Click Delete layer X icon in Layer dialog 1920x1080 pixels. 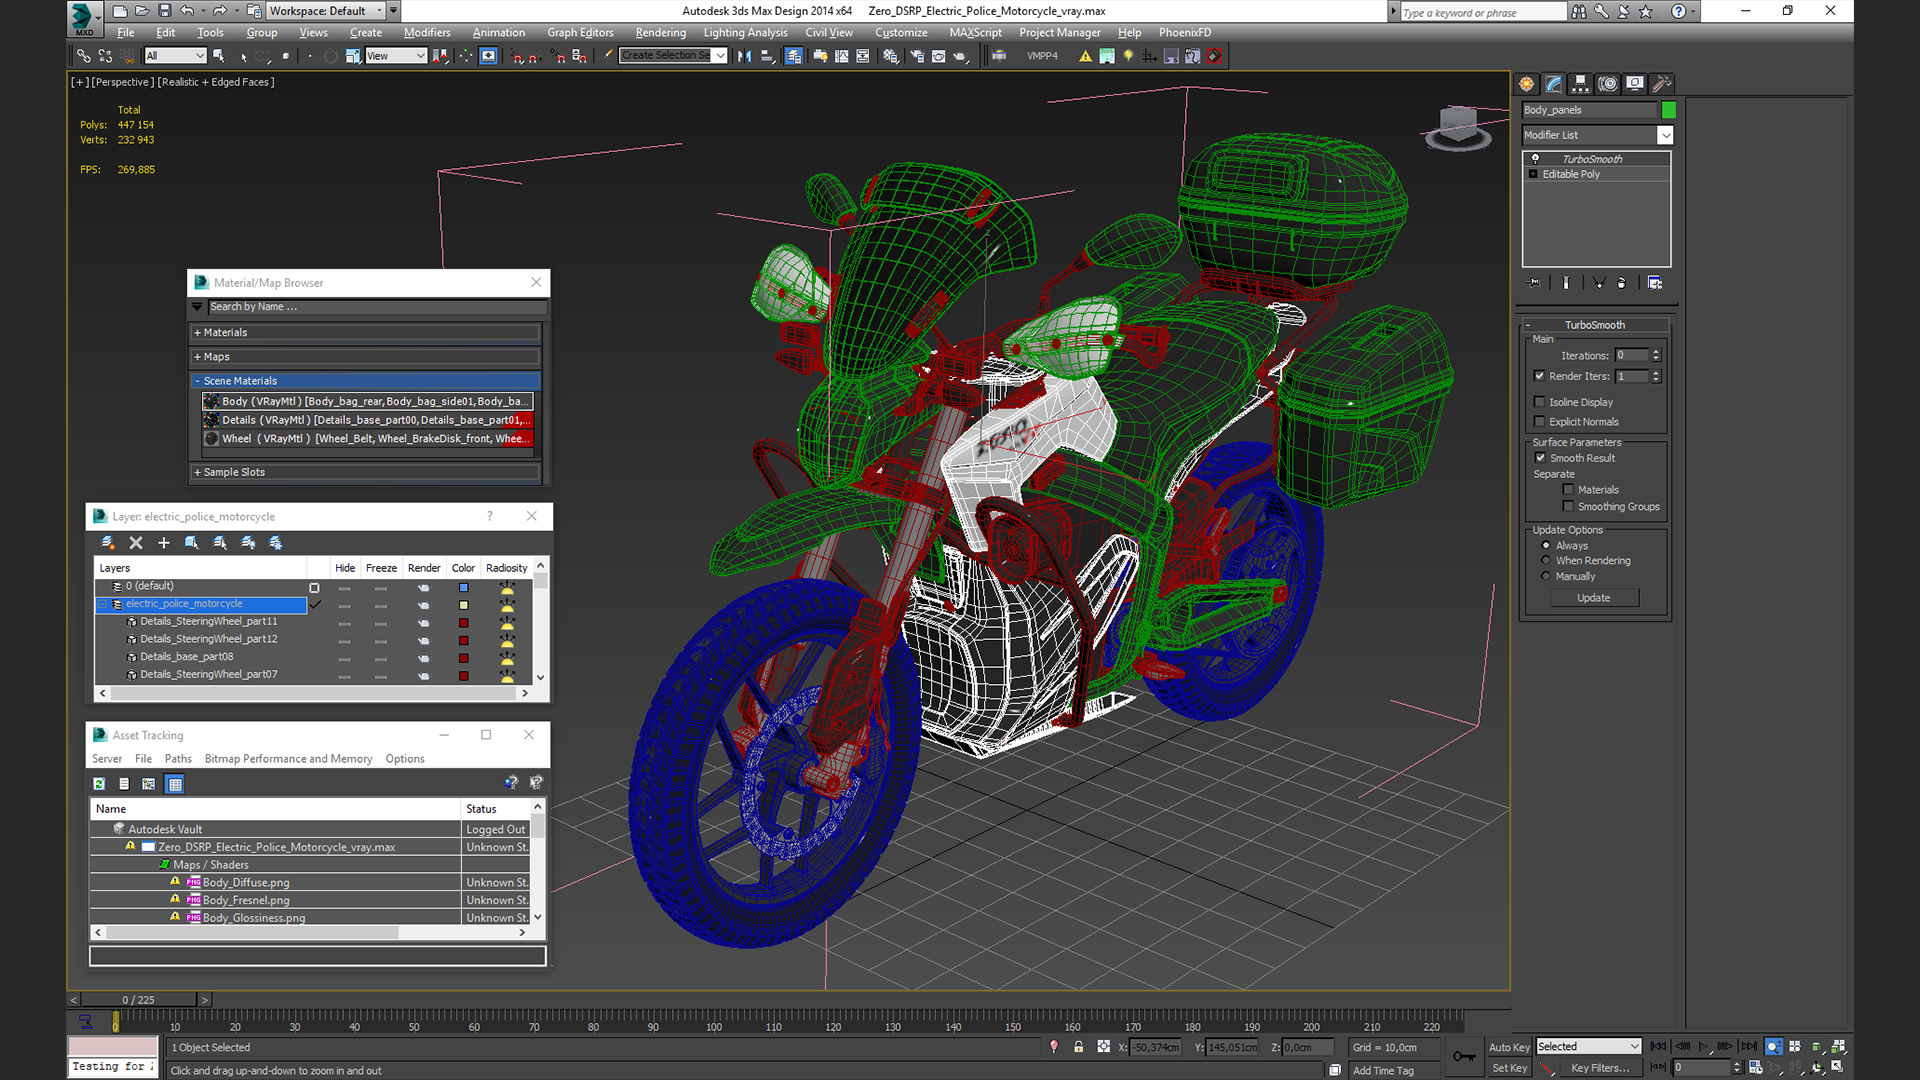pyautogui.click(x=136, y=543)
